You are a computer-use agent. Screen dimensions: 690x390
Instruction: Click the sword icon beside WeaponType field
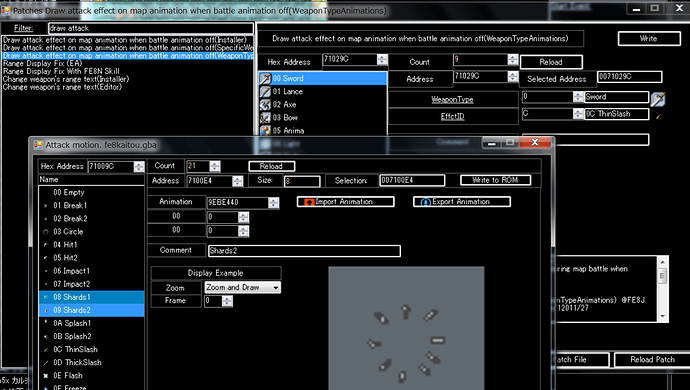(x=658, y=99)
